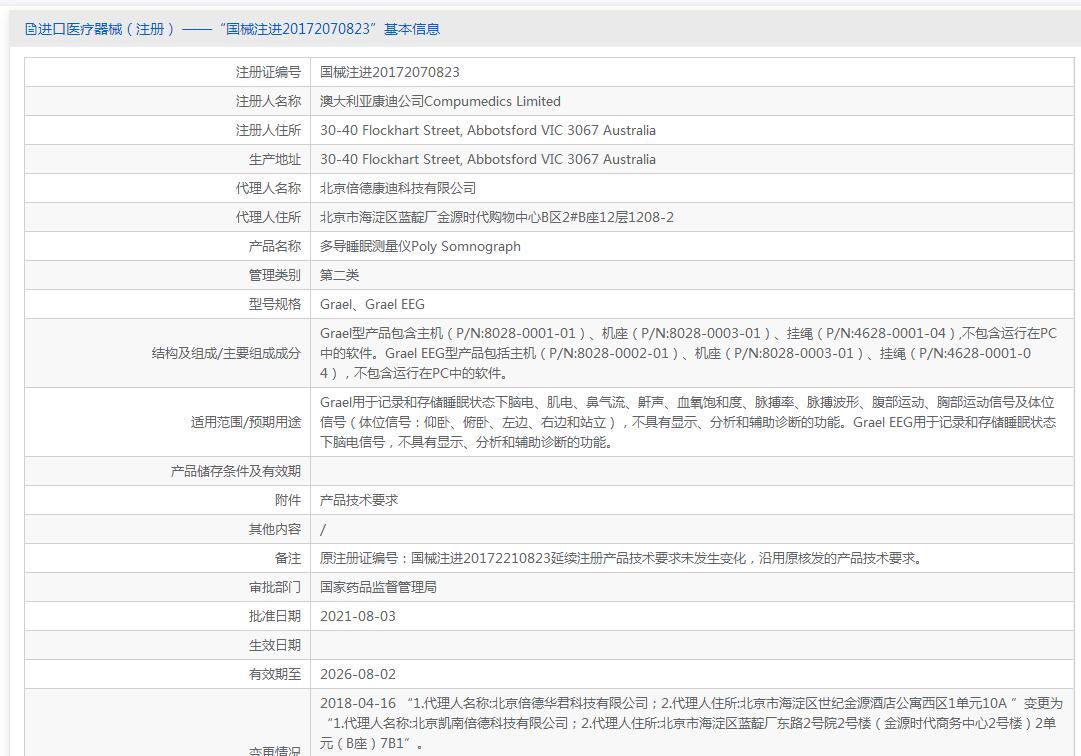Click the empty 产品储存条件及有效期 value cell

690,471
